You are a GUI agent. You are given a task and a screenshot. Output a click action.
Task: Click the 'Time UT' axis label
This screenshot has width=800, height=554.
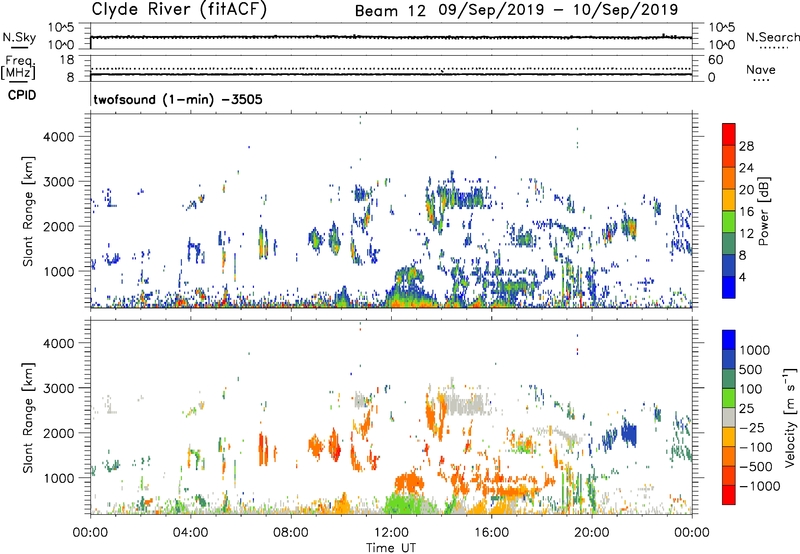click(391, 548)
